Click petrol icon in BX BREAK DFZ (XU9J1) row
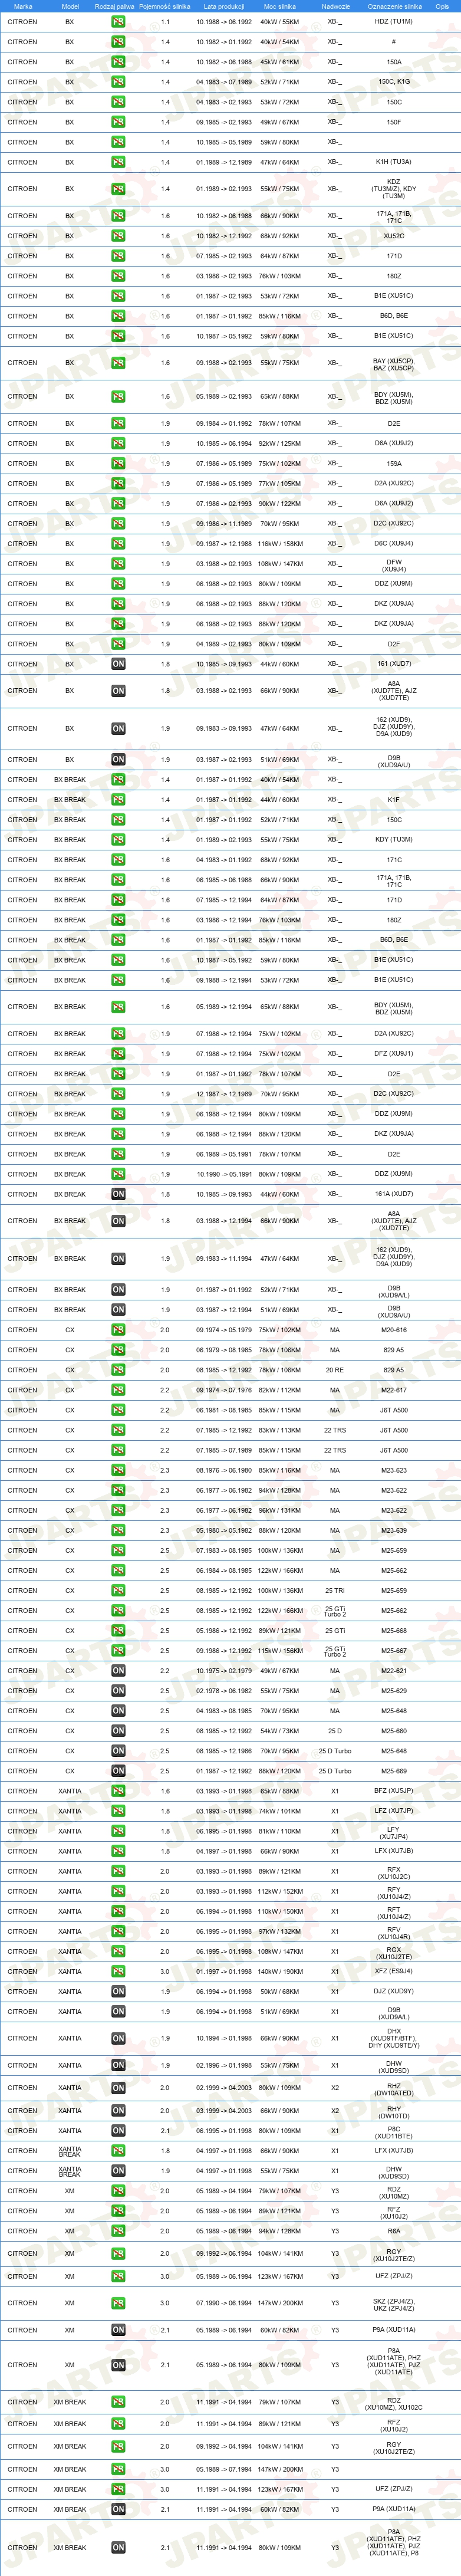This screenshot has width=461, height=2576. (118, 1054)
